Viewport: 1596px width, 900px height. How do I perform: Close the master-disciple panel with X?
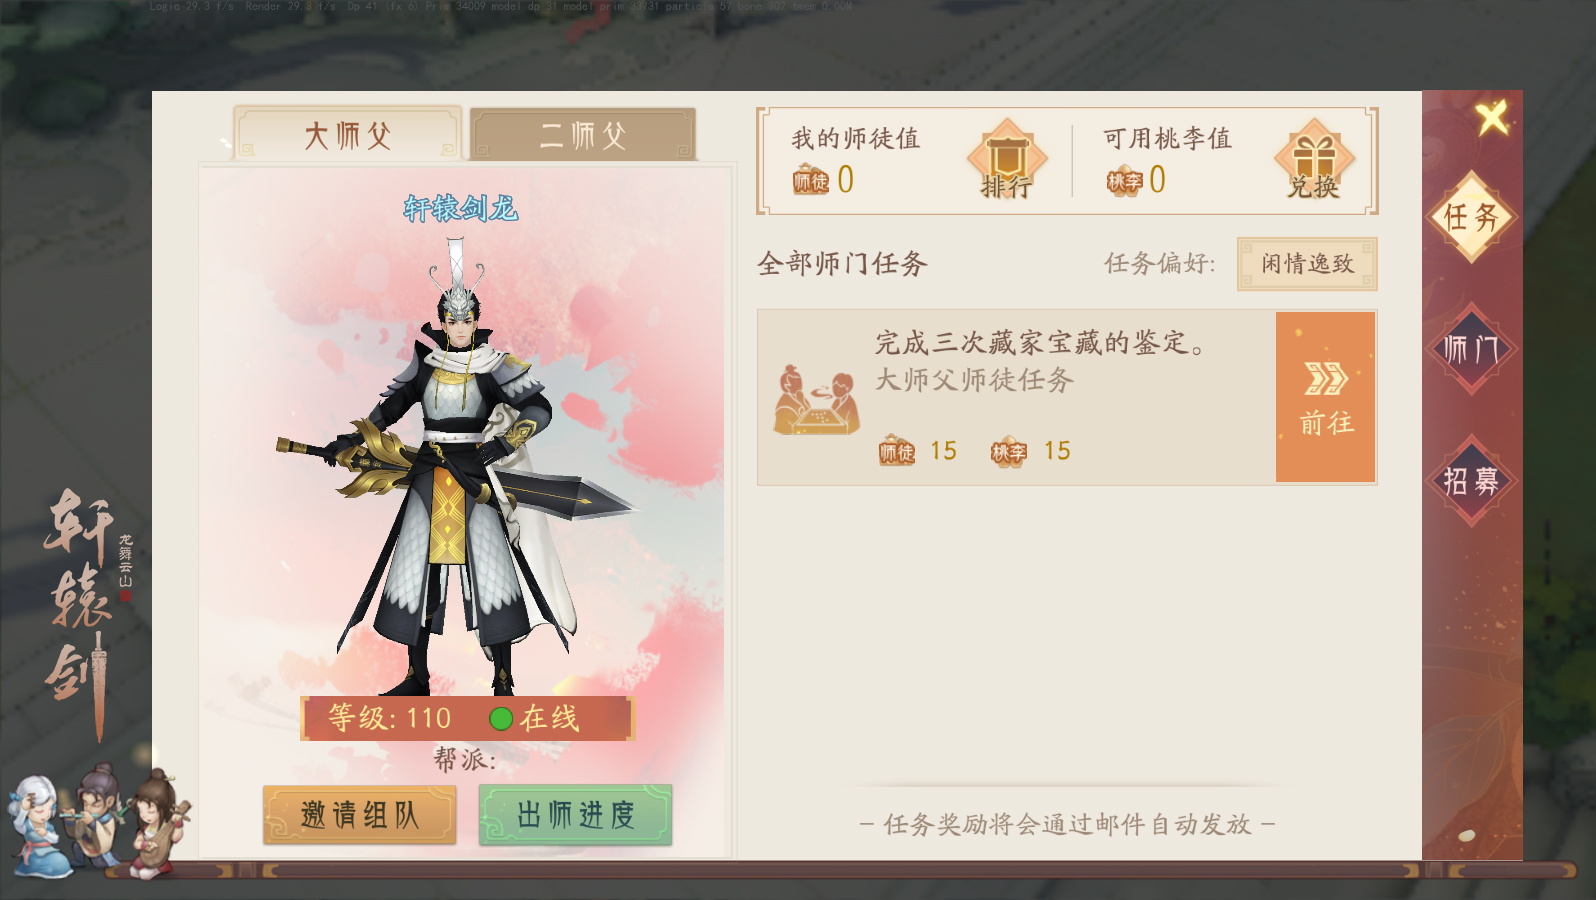coord(1493,118)
